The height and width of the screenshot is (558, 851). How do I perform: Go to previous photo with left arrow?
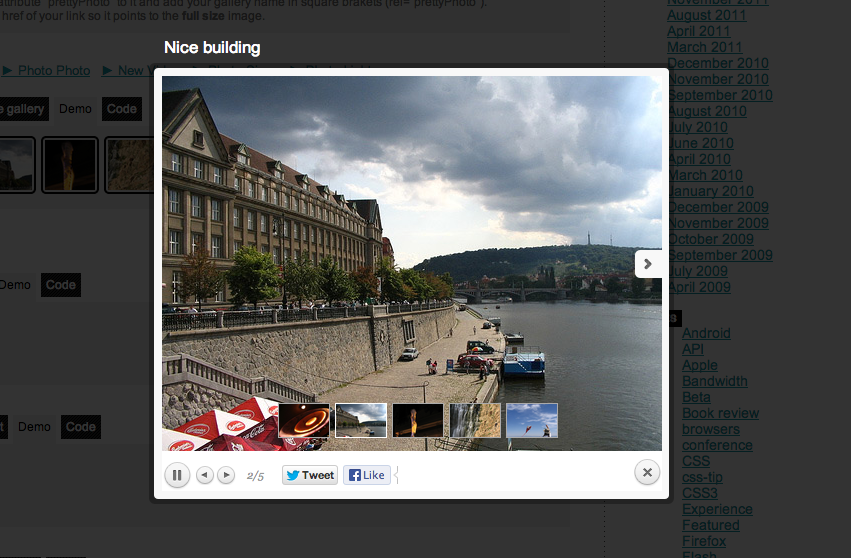click(x=205, y=475)
